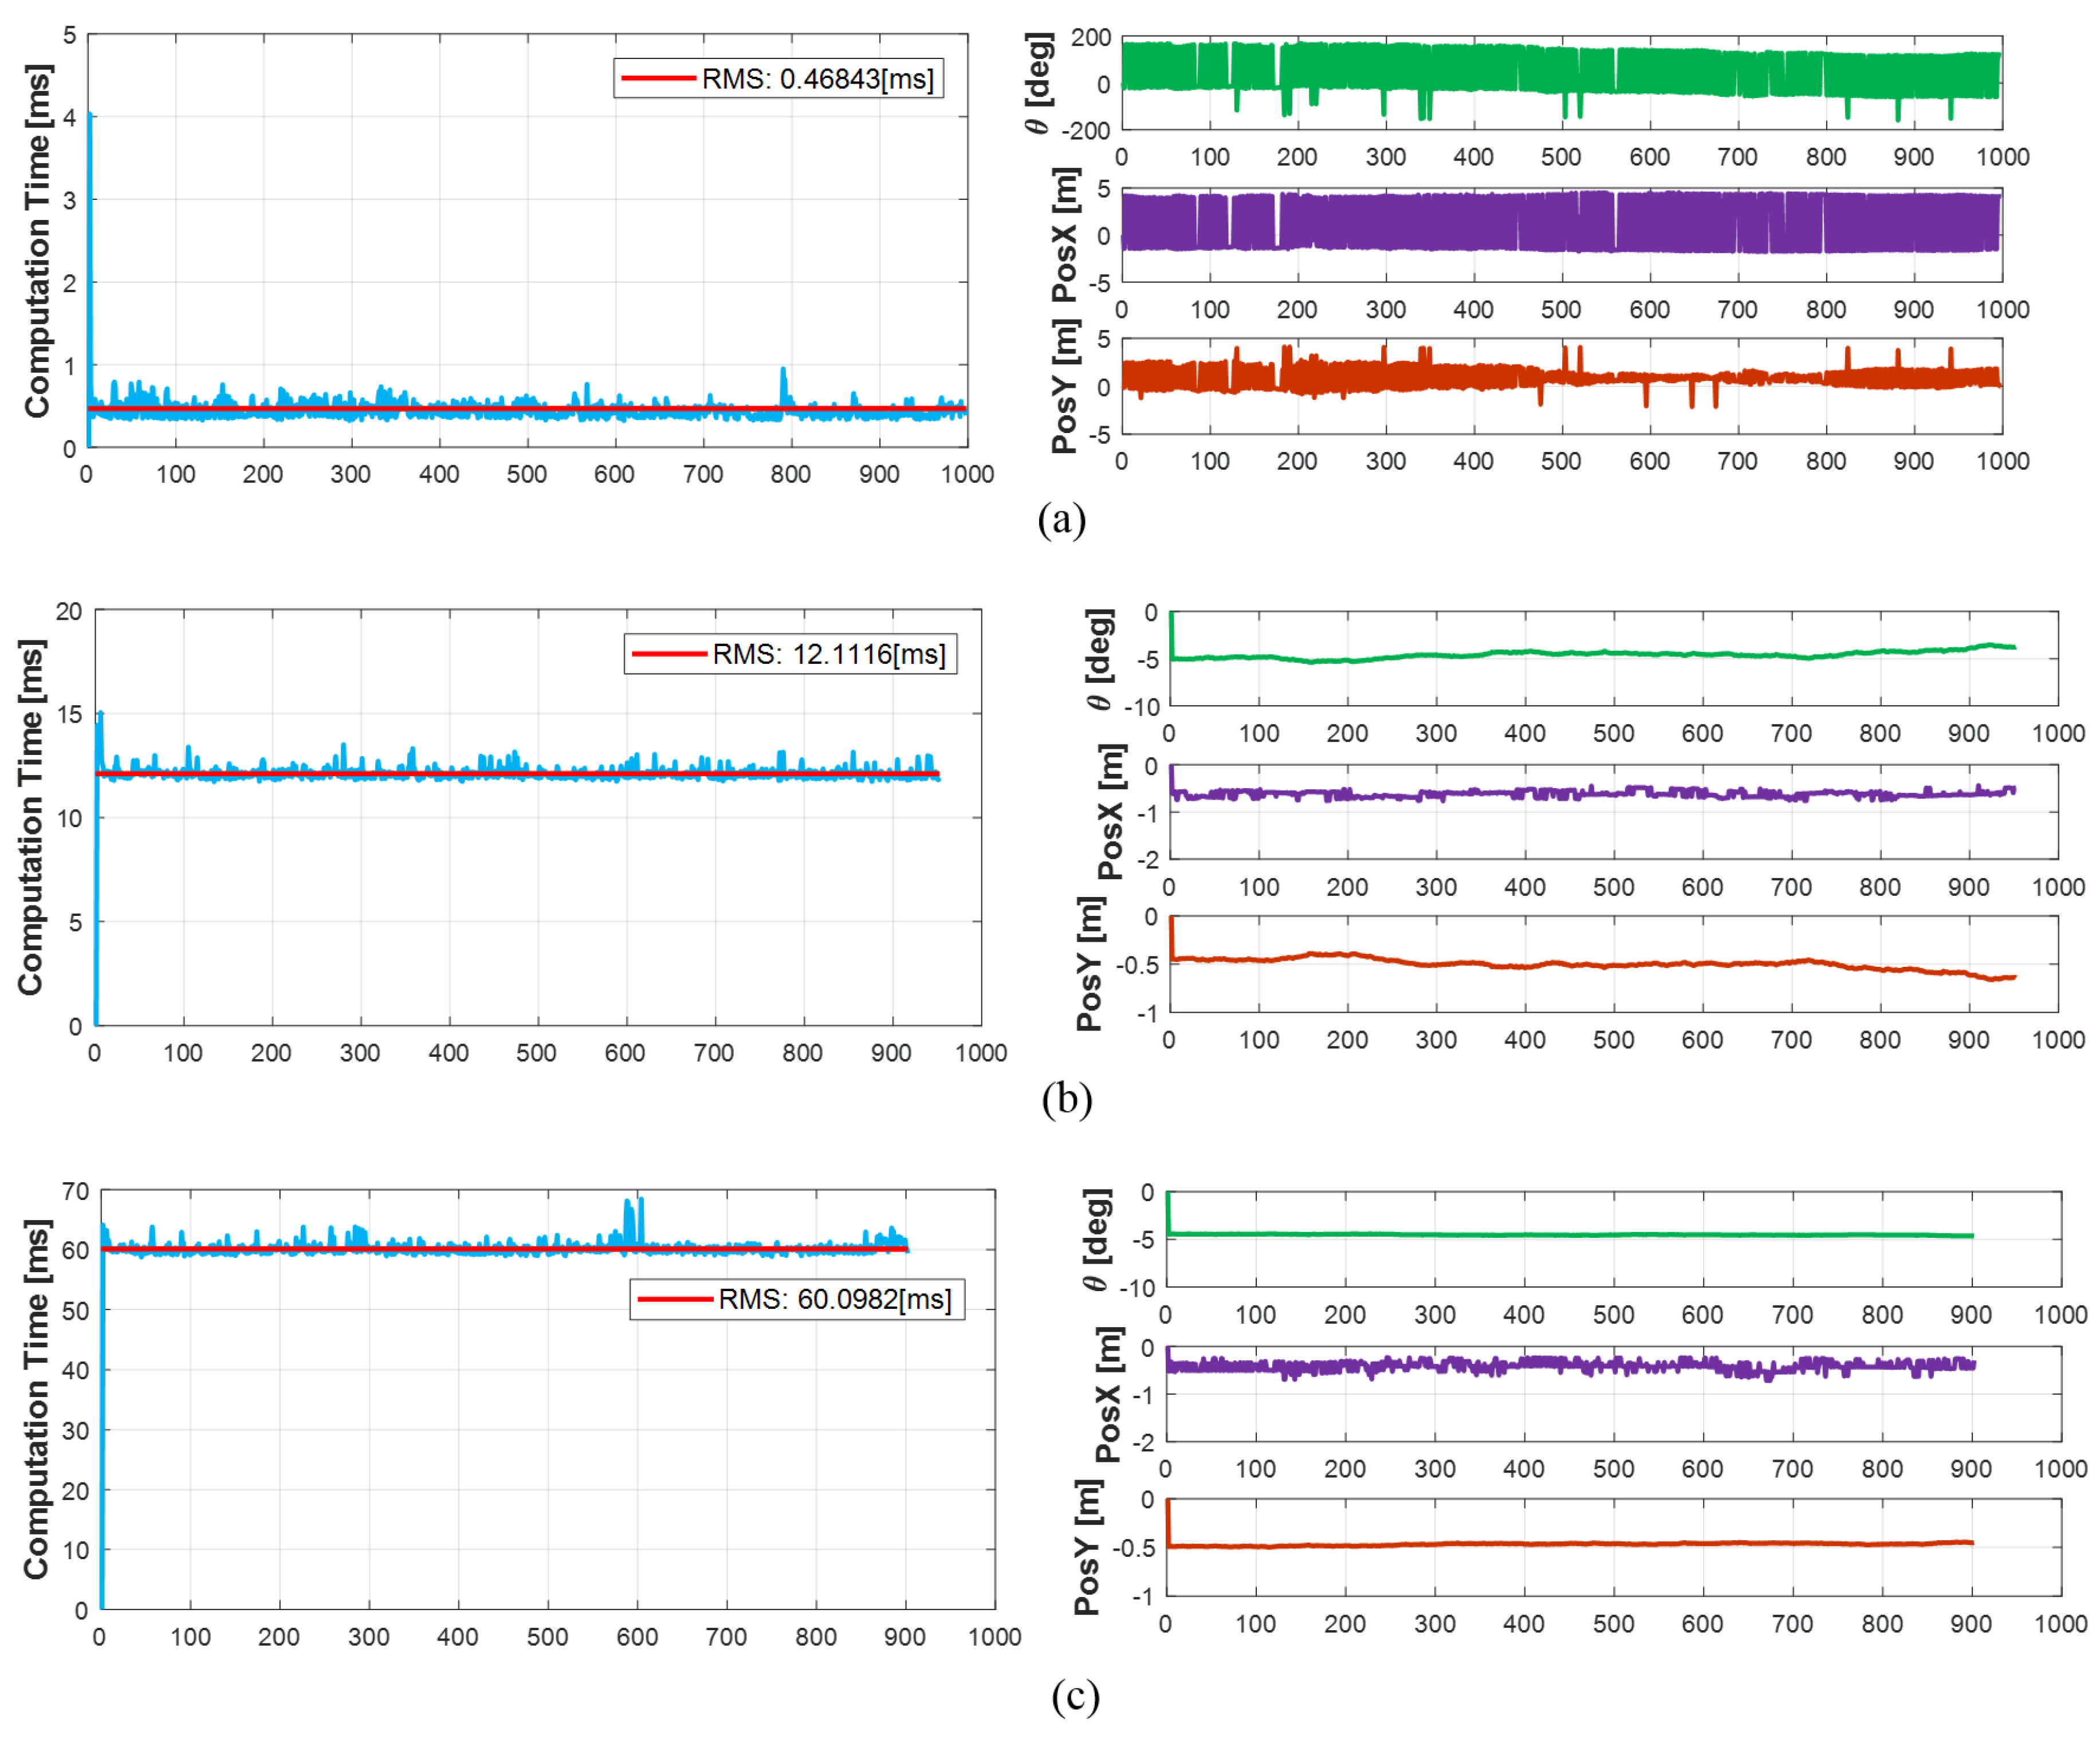The image size is (2100, 1739).
Task: Click the RMS: 12.1116[ms] legend box
Action: click(790, 654)
